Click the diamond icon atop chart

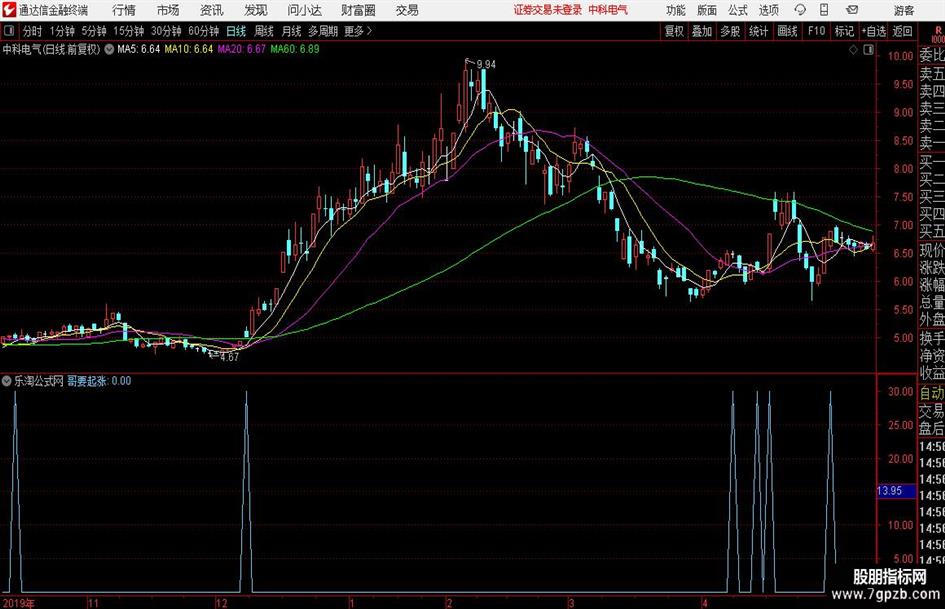tap(853, 50)
